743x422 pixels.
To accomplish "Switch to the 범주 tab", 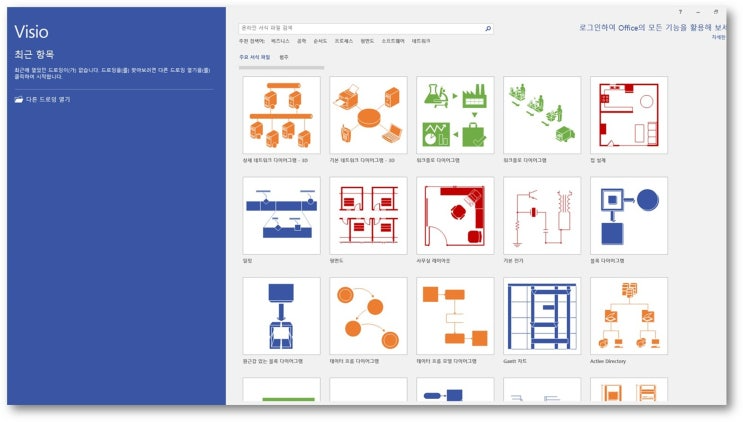I will 284,57.
